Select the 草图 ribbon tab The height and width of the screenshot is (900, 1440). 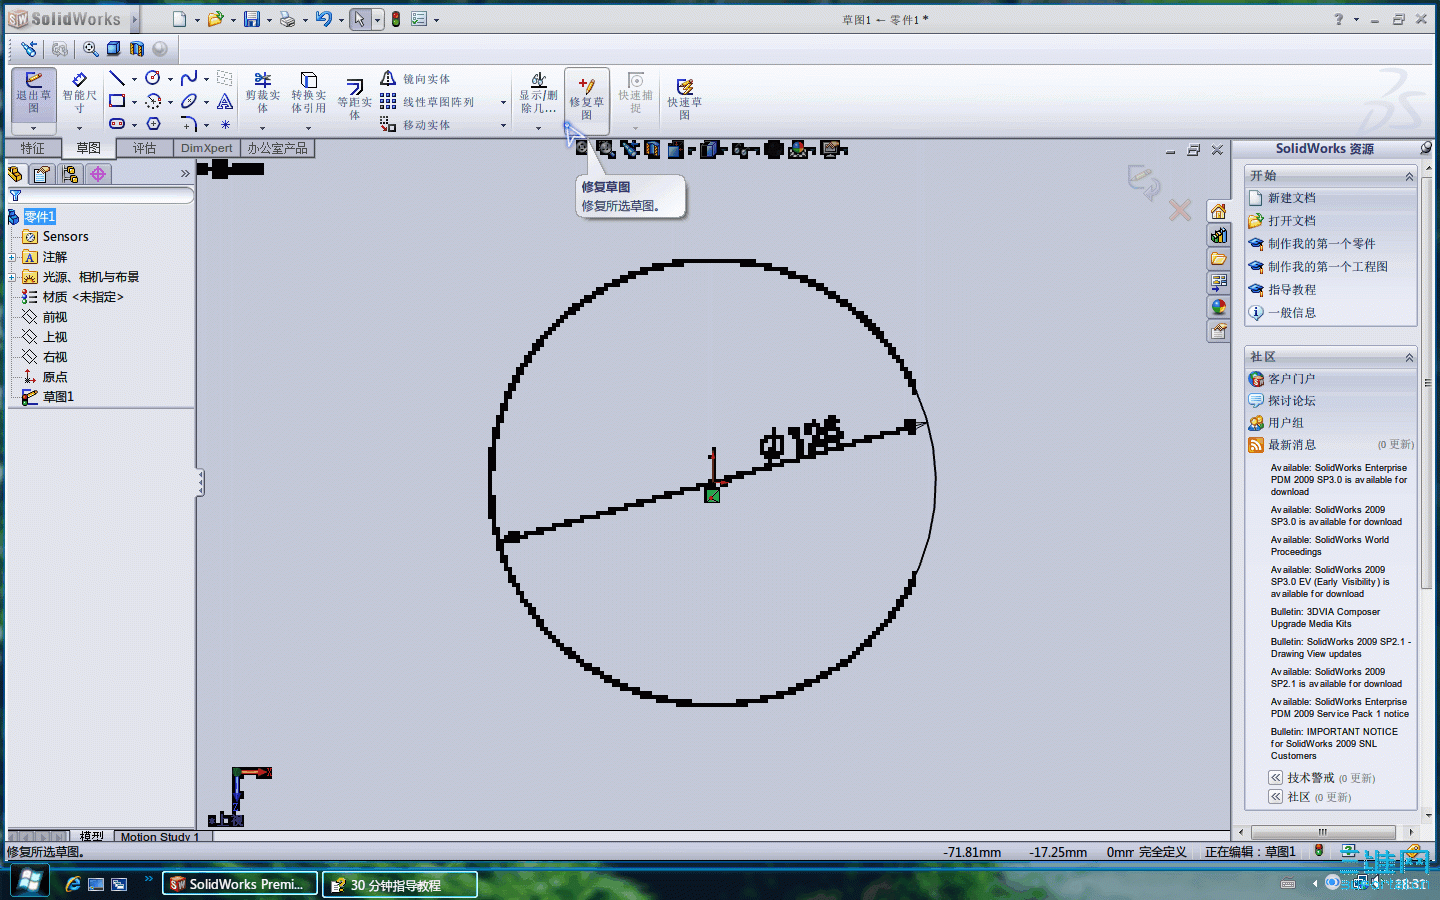tap(88, 148)
